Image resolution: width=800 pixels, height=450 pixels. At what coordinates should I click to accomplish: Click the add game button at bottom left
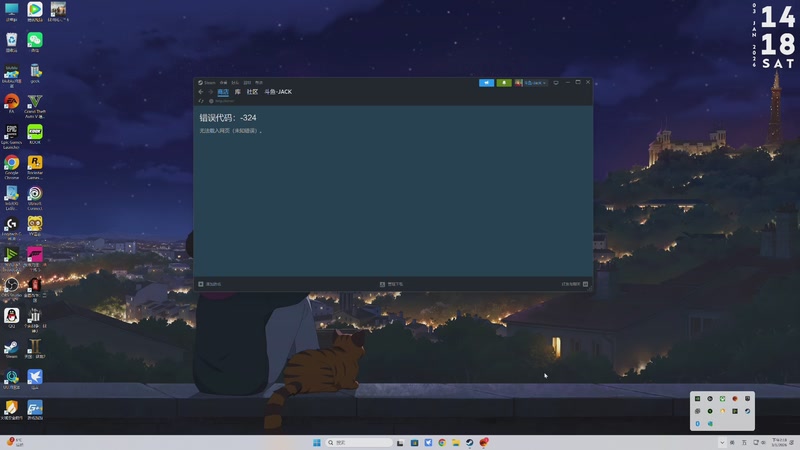[210, 284]
